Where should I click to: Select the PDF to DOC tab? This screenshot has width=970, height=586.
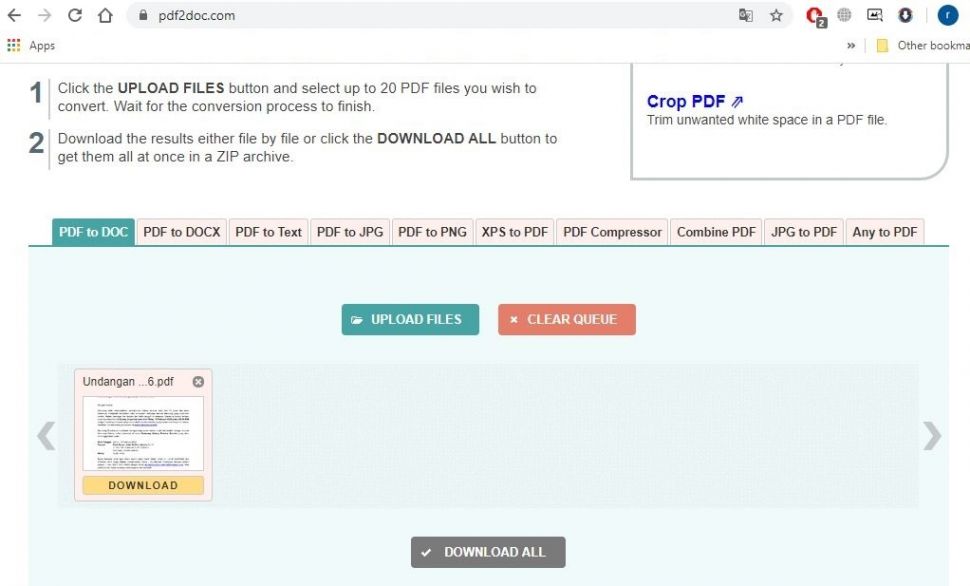click(x=93, y=232)
